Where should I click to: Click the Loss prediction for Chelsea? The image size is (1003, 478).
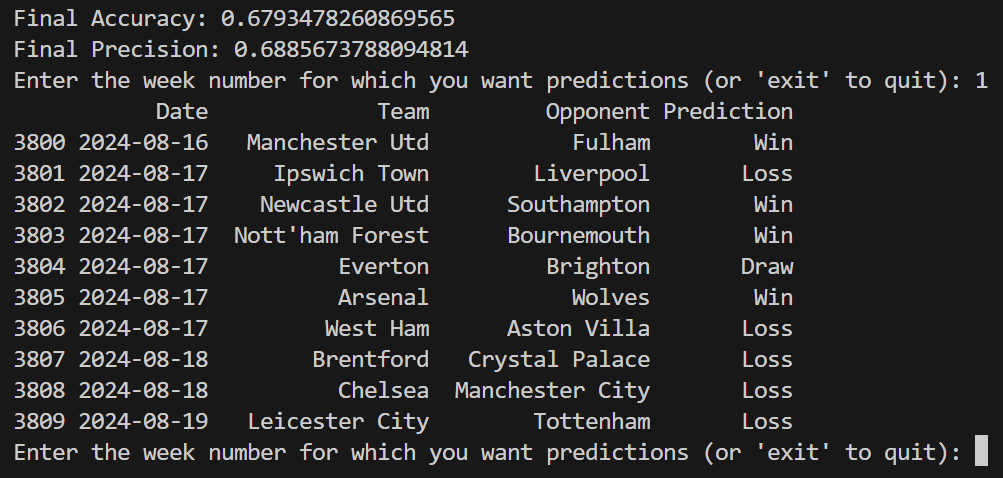tap(767, 390)
